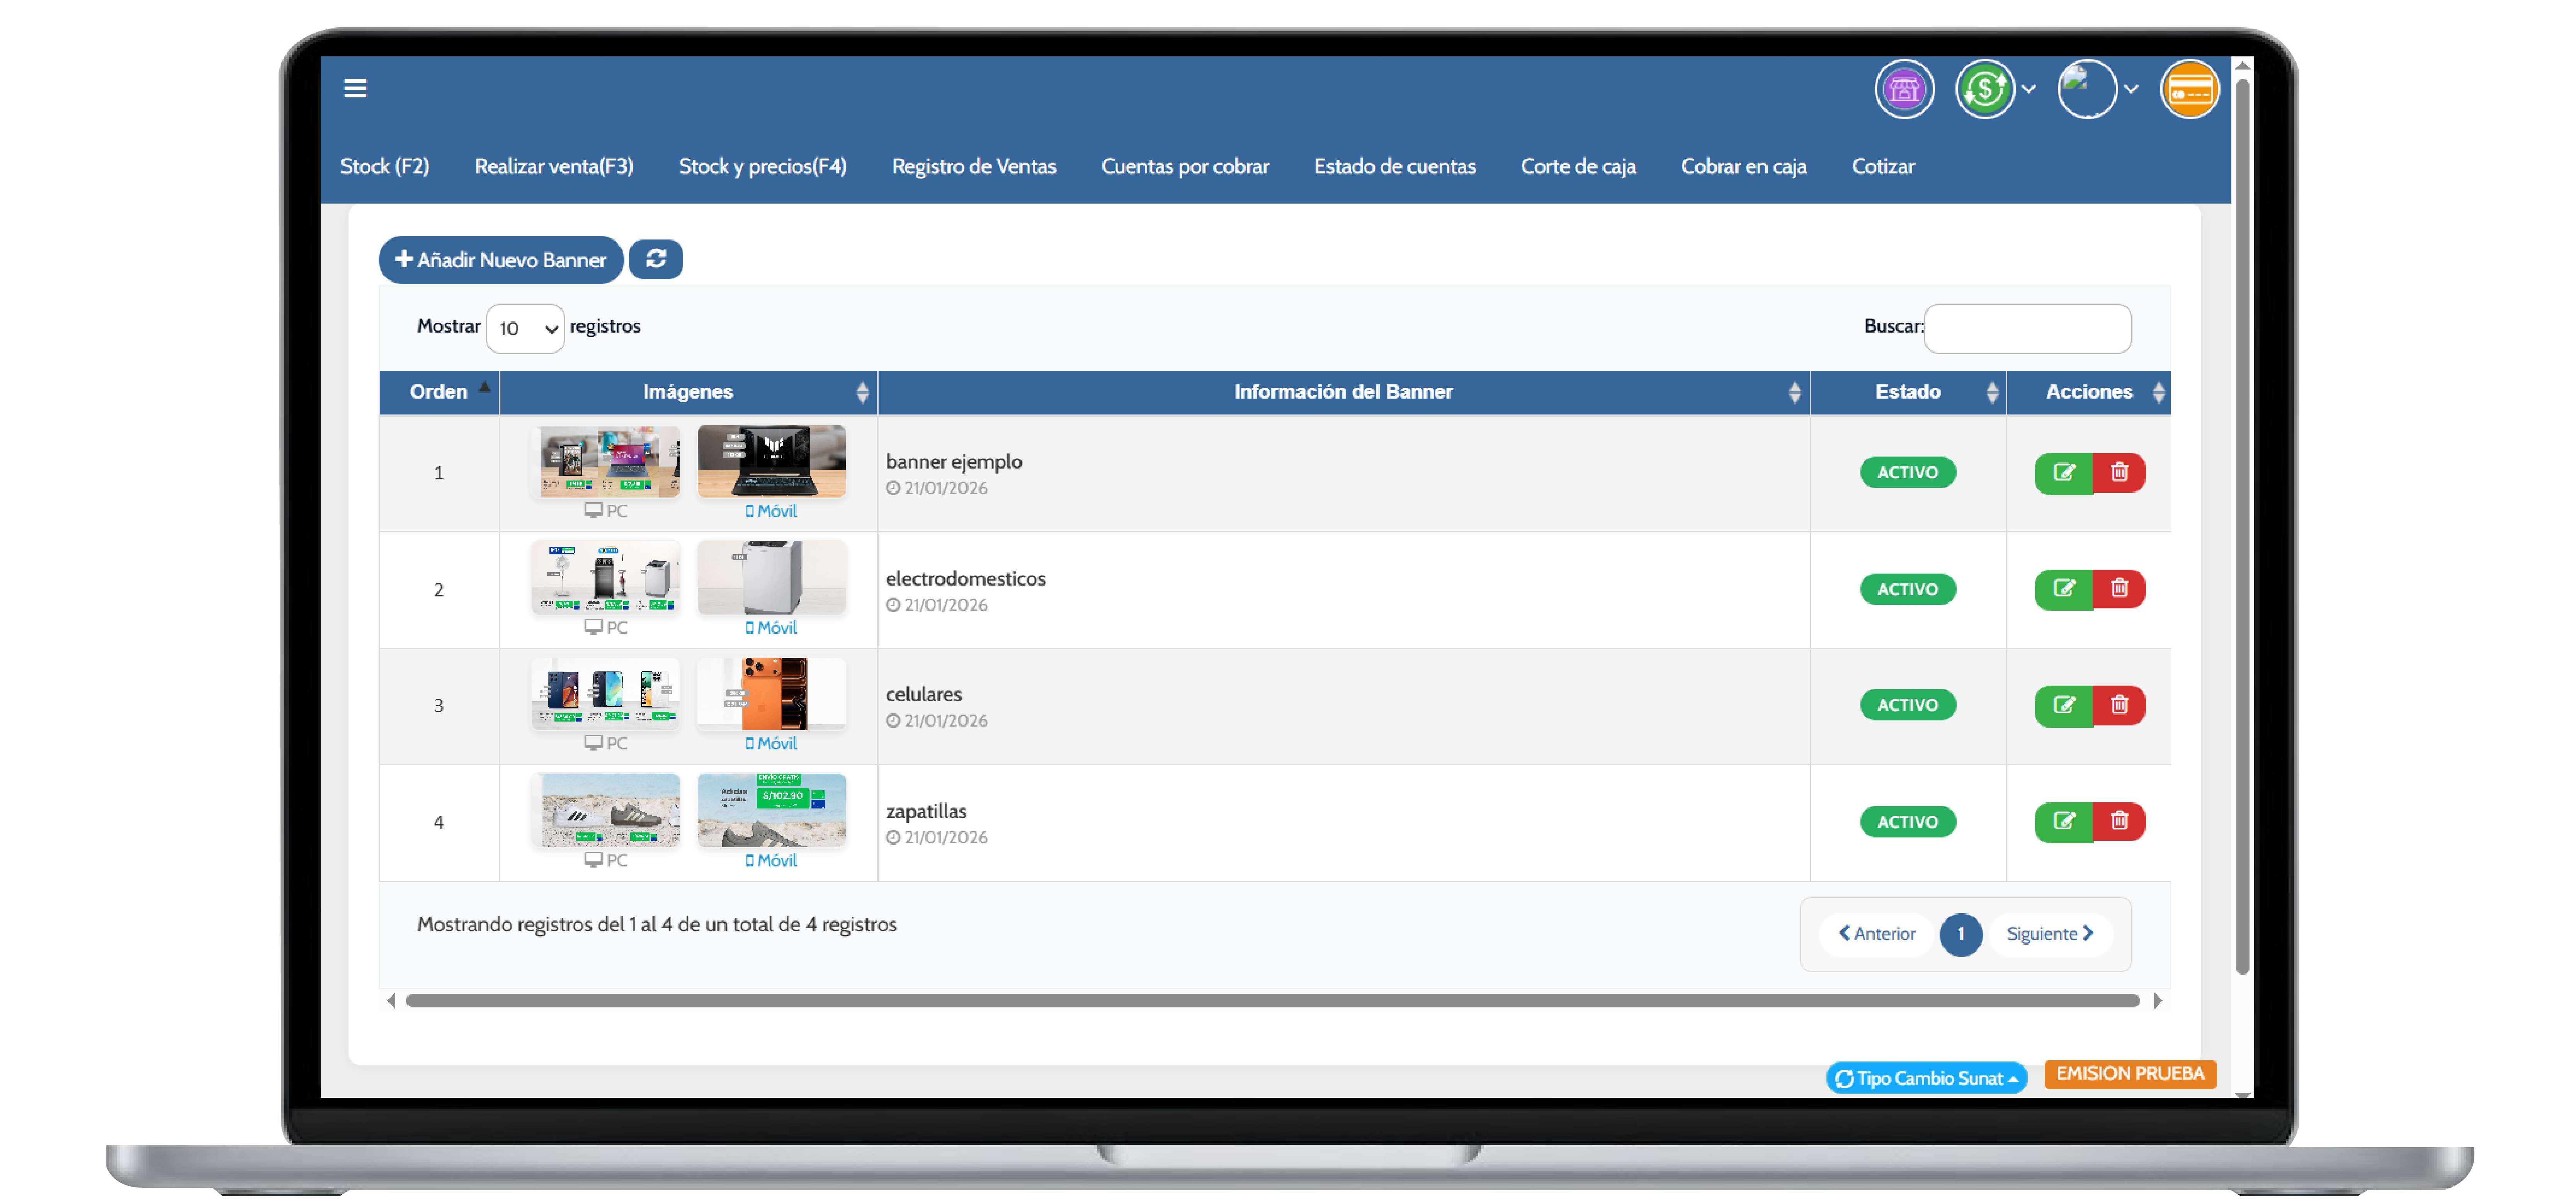
Task: Go to Realizar venta(F3)
Action: point(554,167)
